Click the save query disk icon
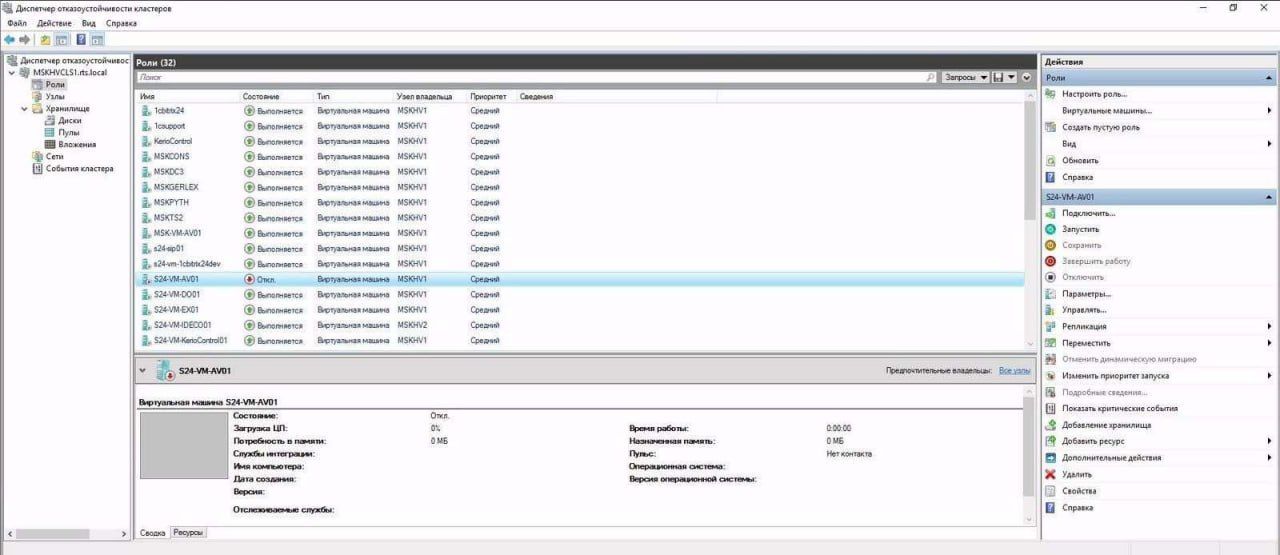Image resolution: width=1280 pixels, height=555 pixels. pos(998,77)
